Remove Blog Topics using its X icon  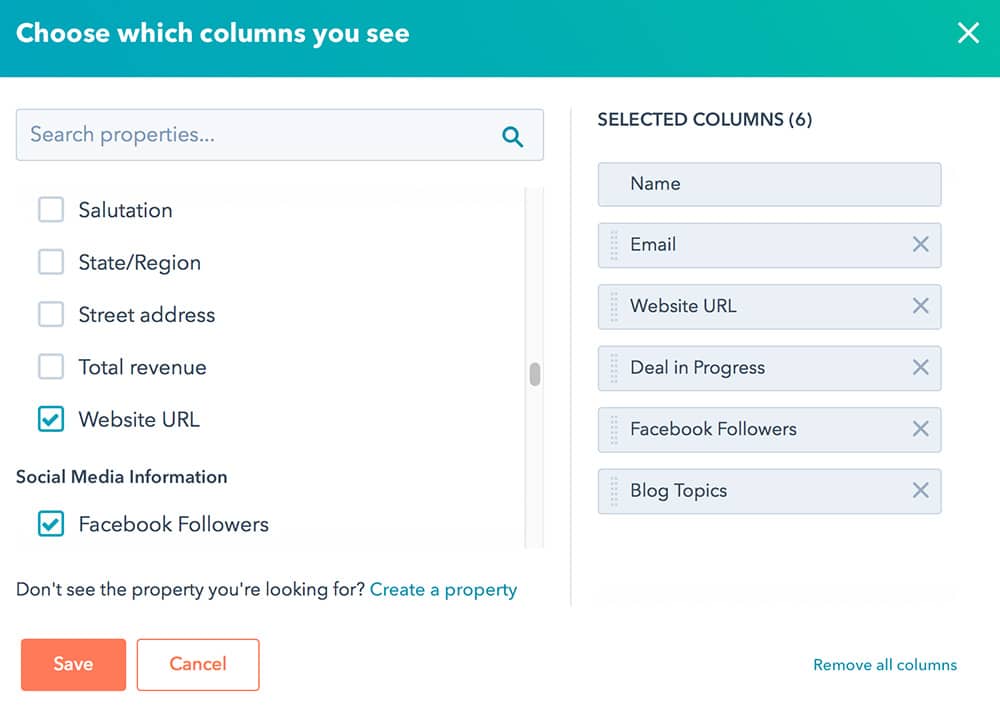point(921,491)
